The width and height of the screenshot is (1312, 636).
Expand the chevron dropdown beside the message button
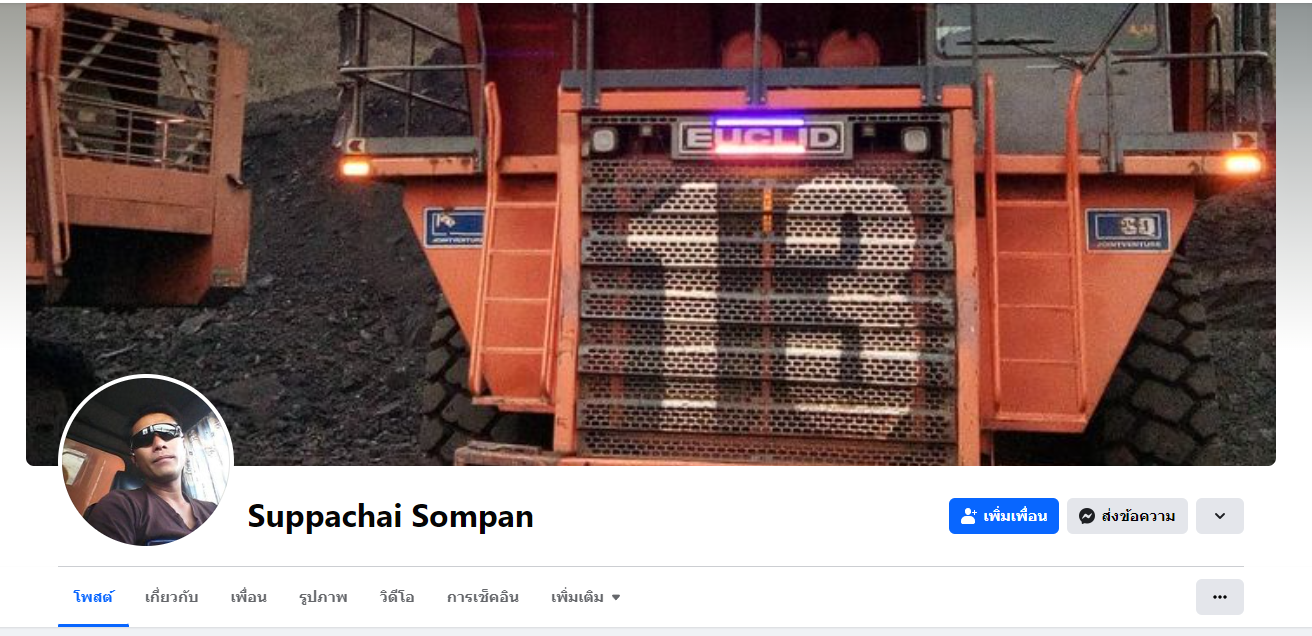1219,516
